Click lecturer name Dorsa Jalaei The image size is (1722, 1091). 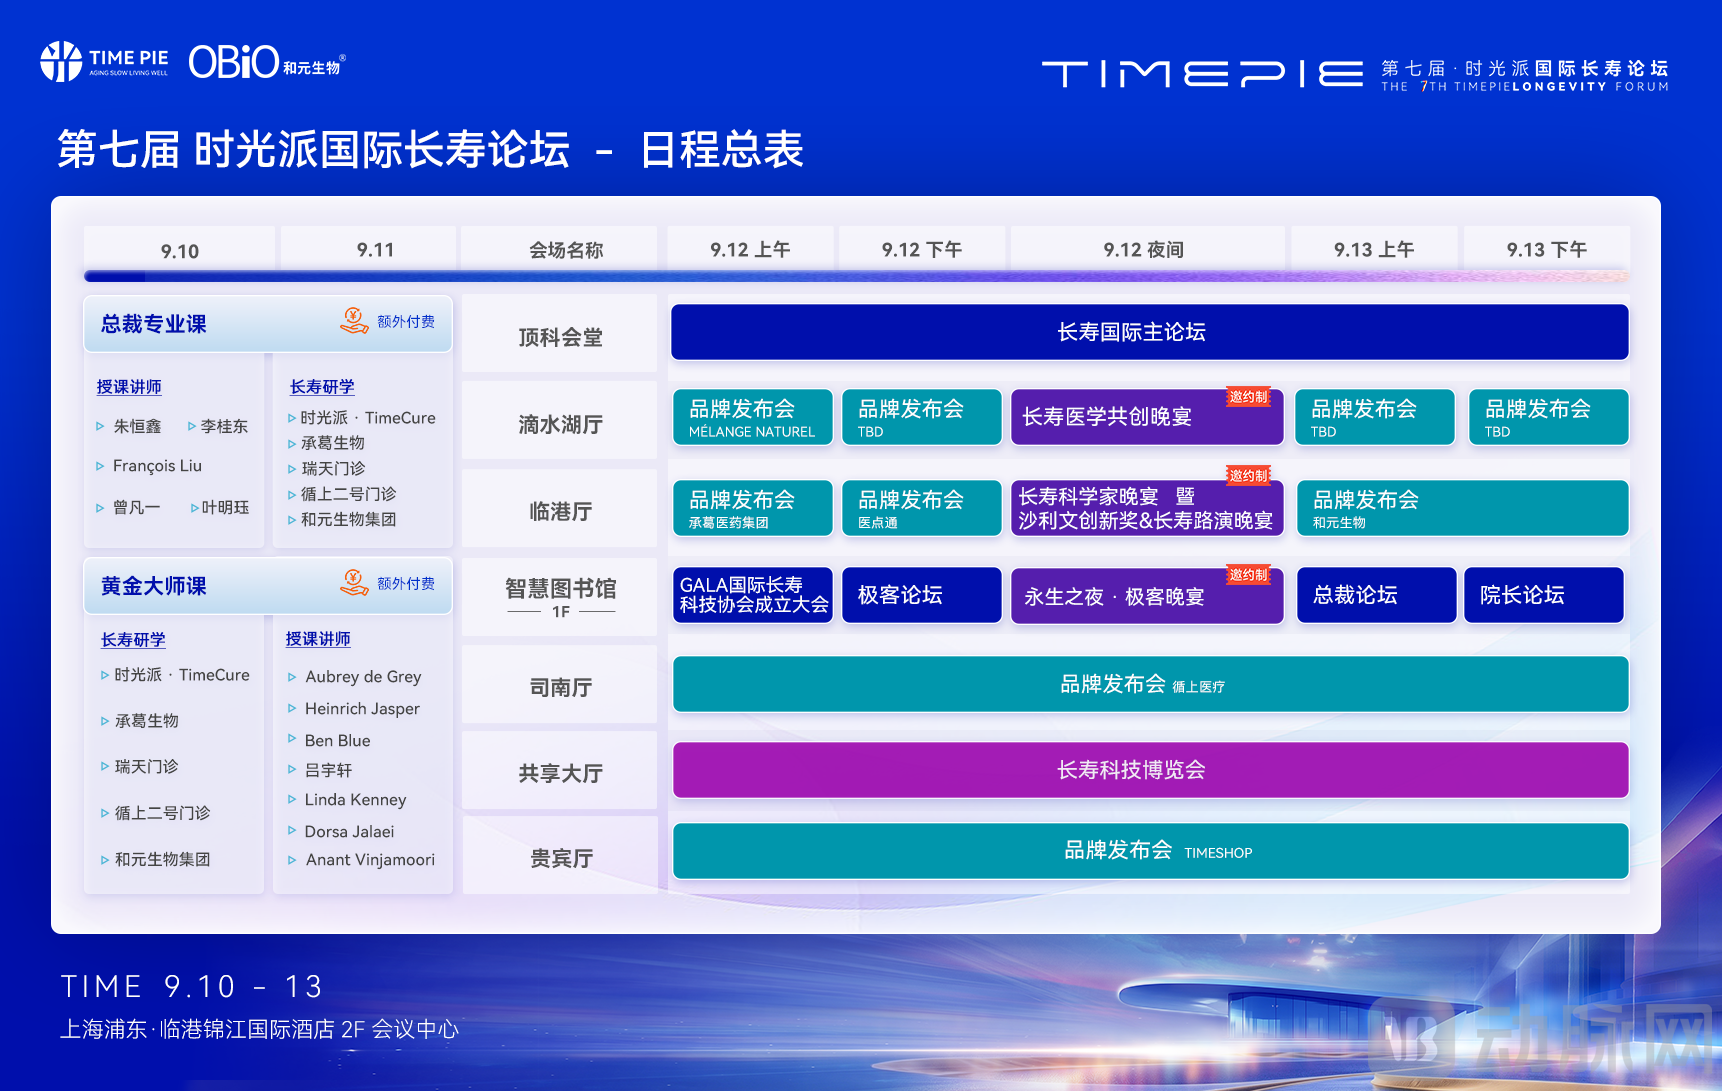click(x=350, y=832)
